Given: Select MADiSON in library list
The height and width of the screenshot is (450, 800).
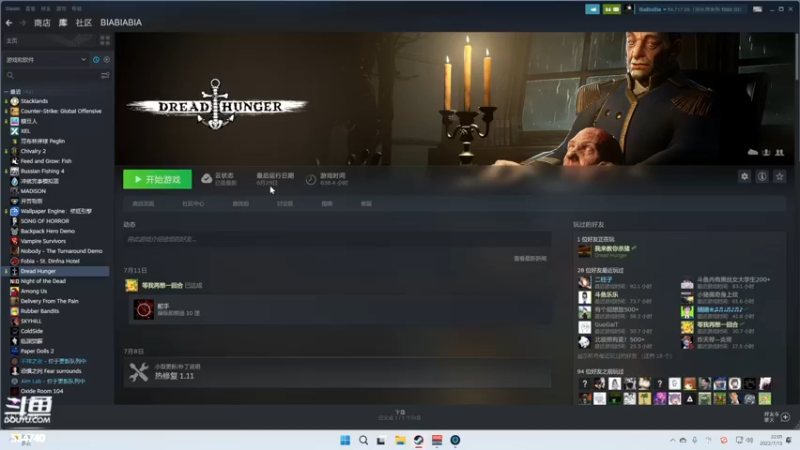Looking at the screenshot, I should tap(33, 191).
